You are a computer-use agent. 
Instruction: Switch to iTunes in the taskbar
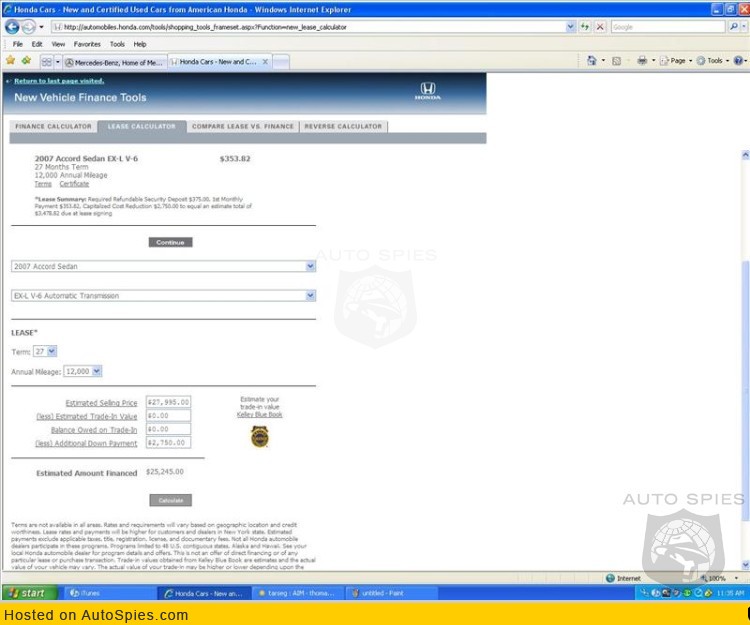pos(109,593)
